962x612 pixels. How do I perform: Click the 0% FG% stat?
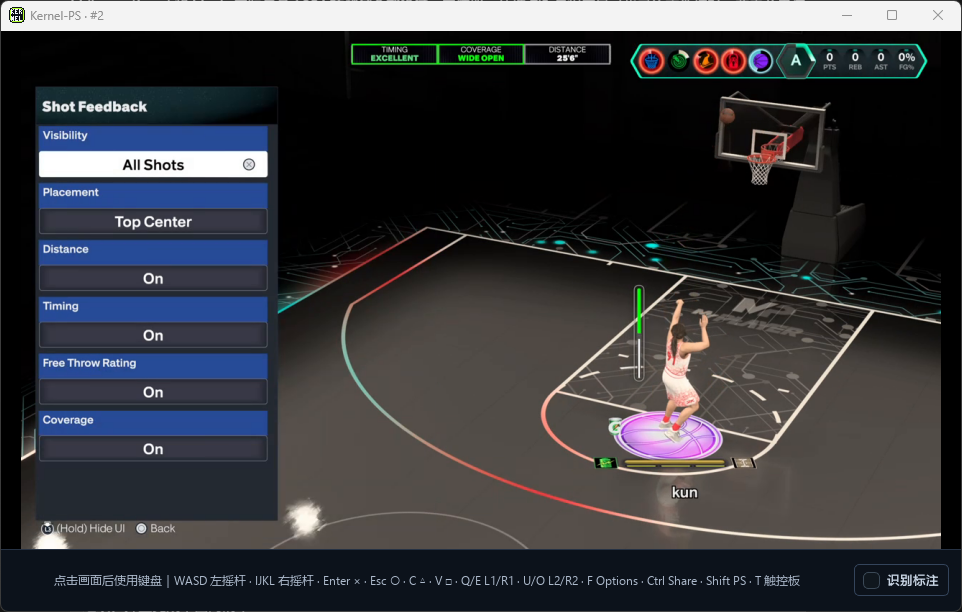(907, 61)
